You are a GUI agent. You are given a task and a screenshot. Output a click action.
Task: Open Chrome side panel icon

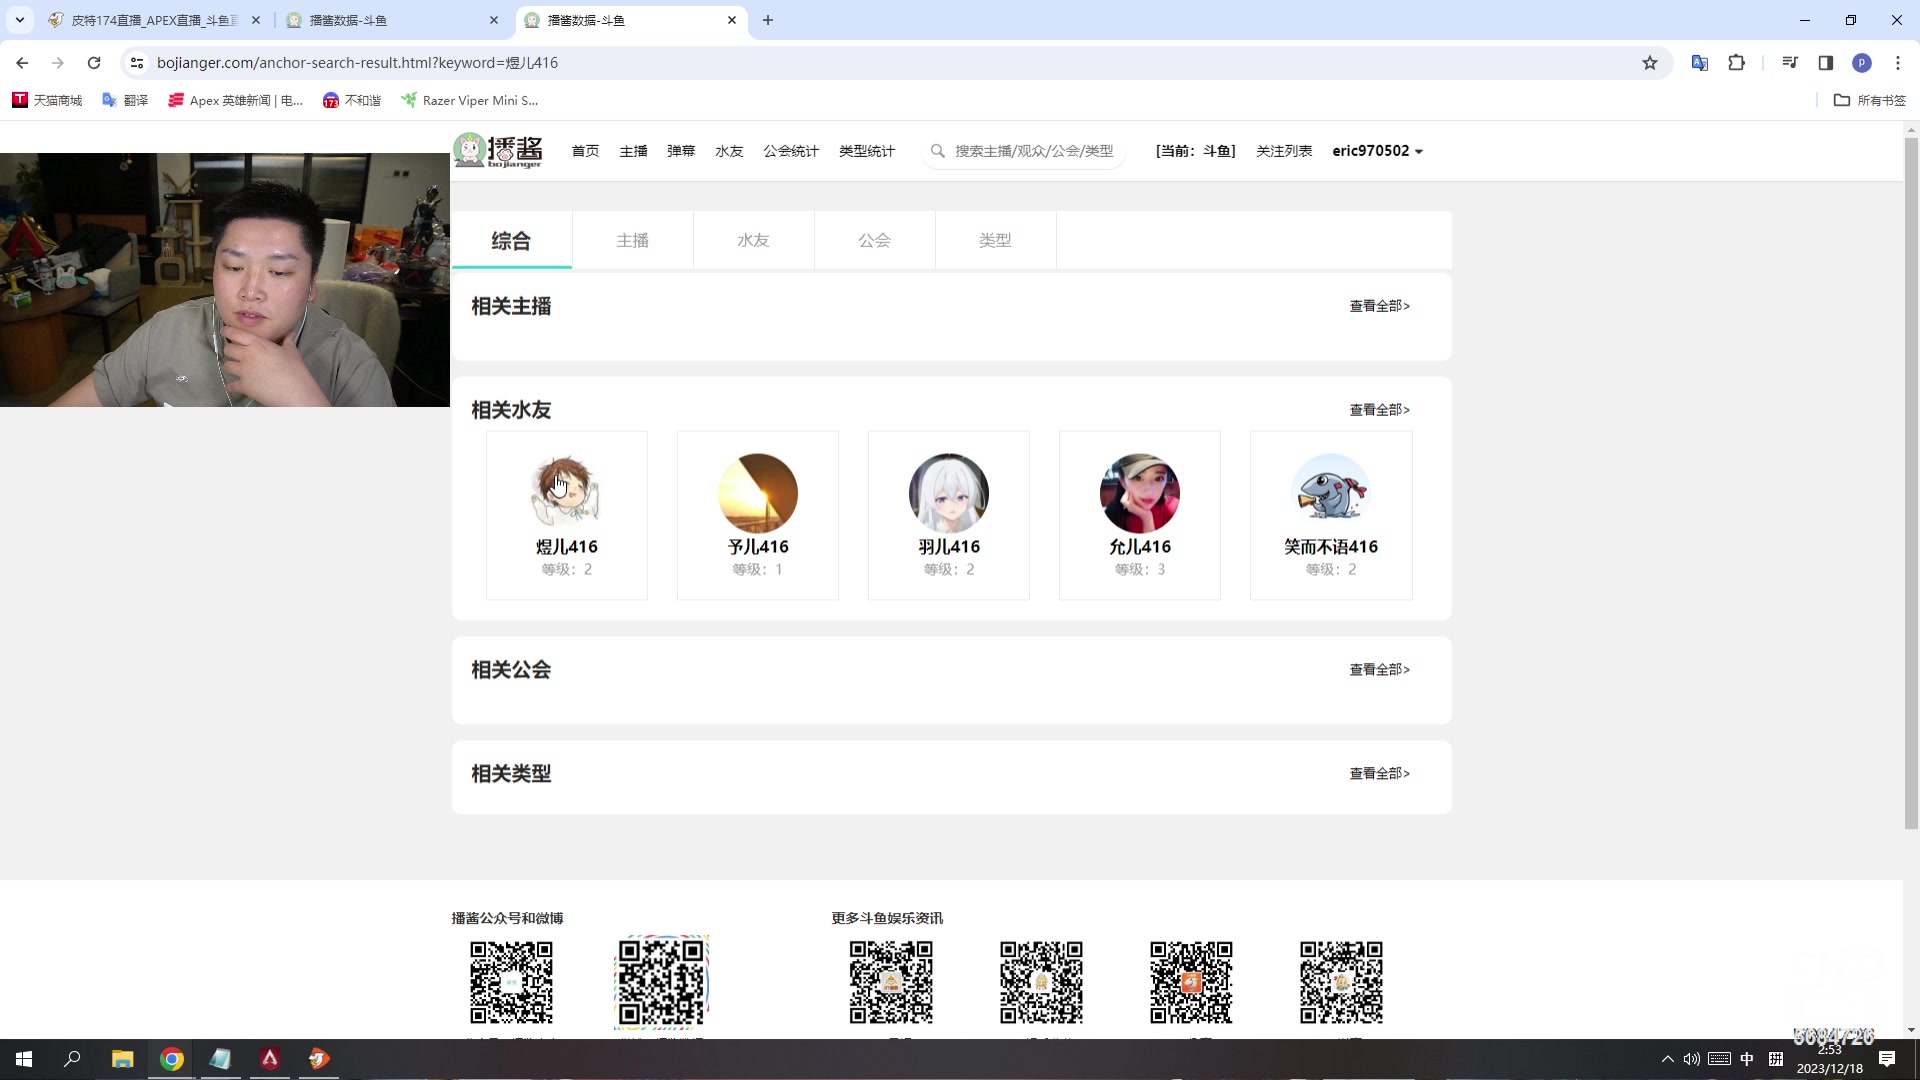1825,63
